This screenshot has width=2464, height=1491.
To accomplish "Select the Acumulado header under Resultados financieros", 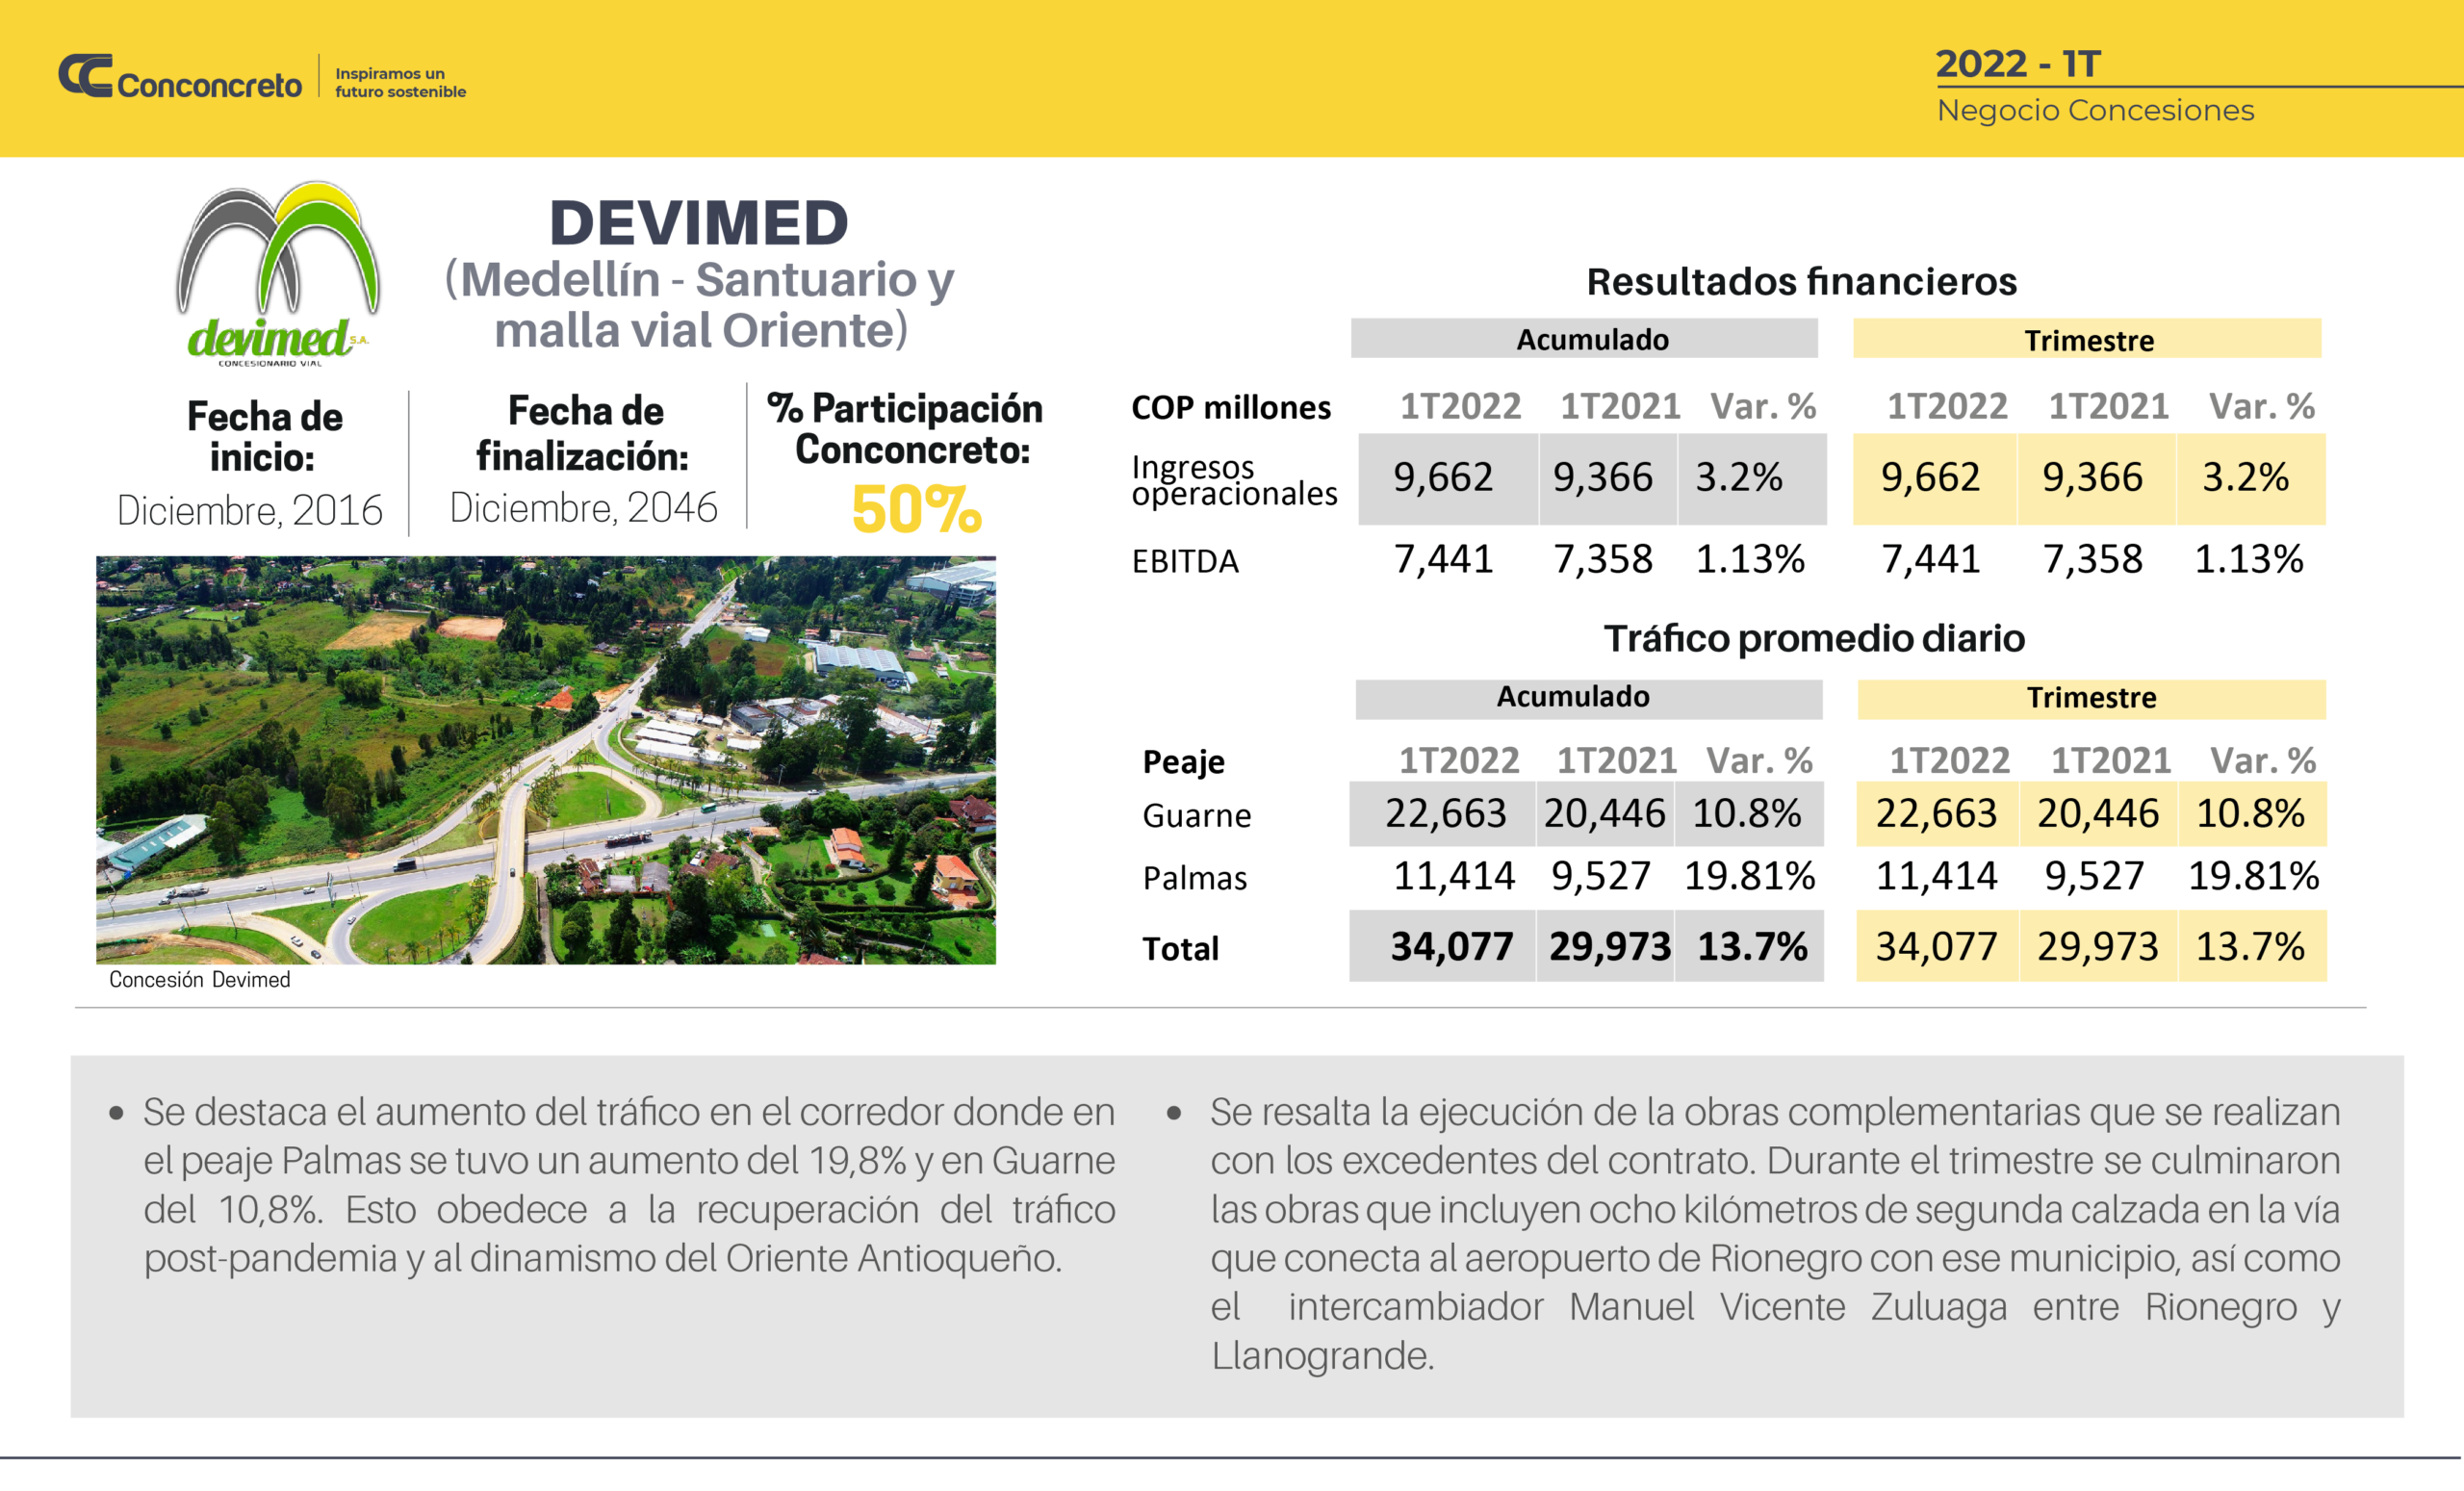I will (x=1591, y=340).
